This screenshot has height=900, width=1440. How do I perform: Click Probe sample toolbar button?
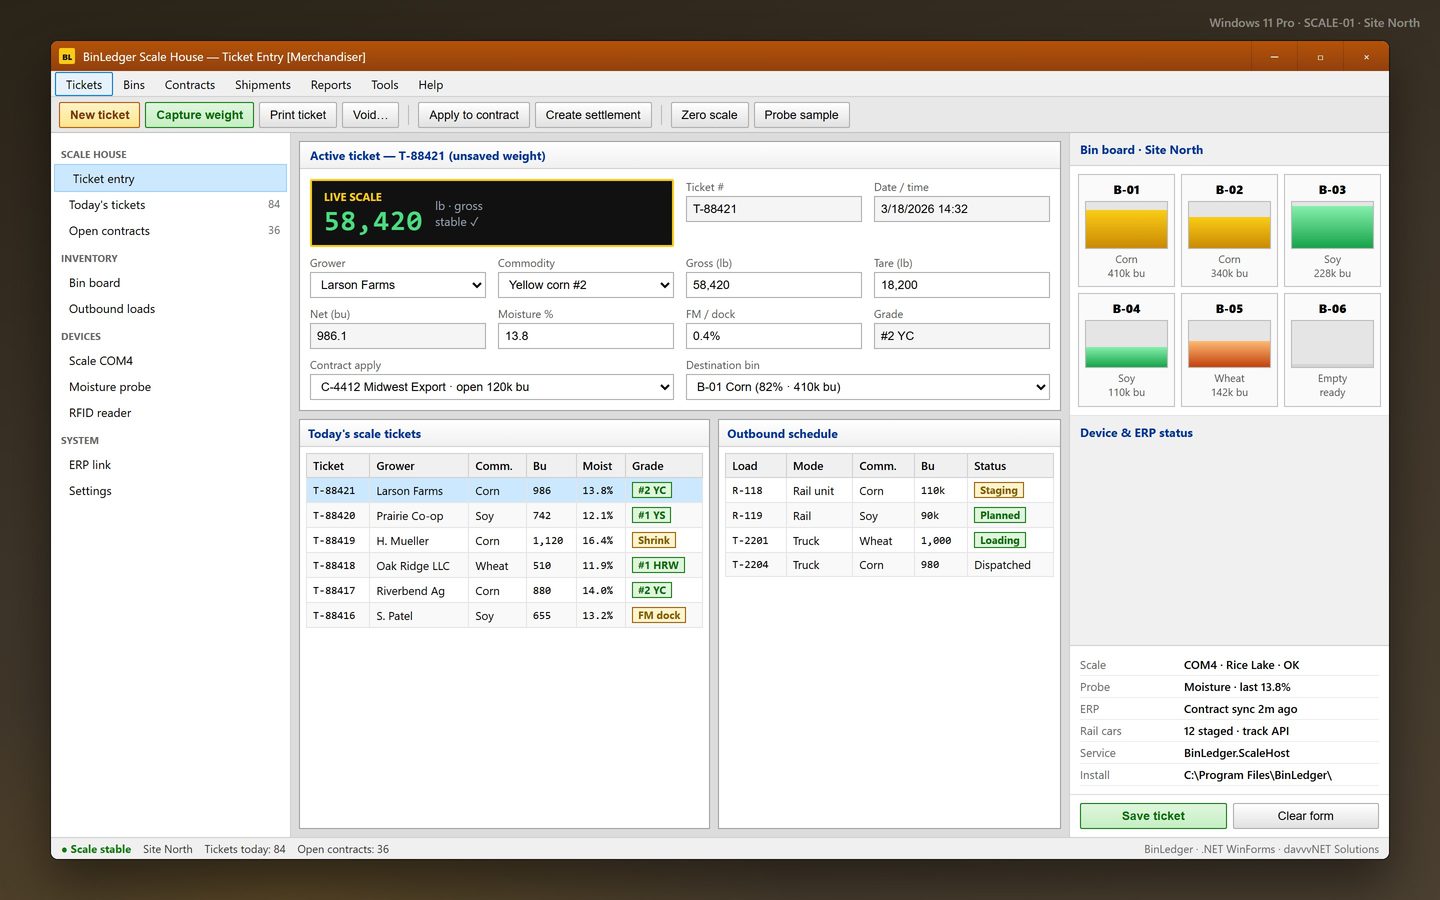(801, 115)
